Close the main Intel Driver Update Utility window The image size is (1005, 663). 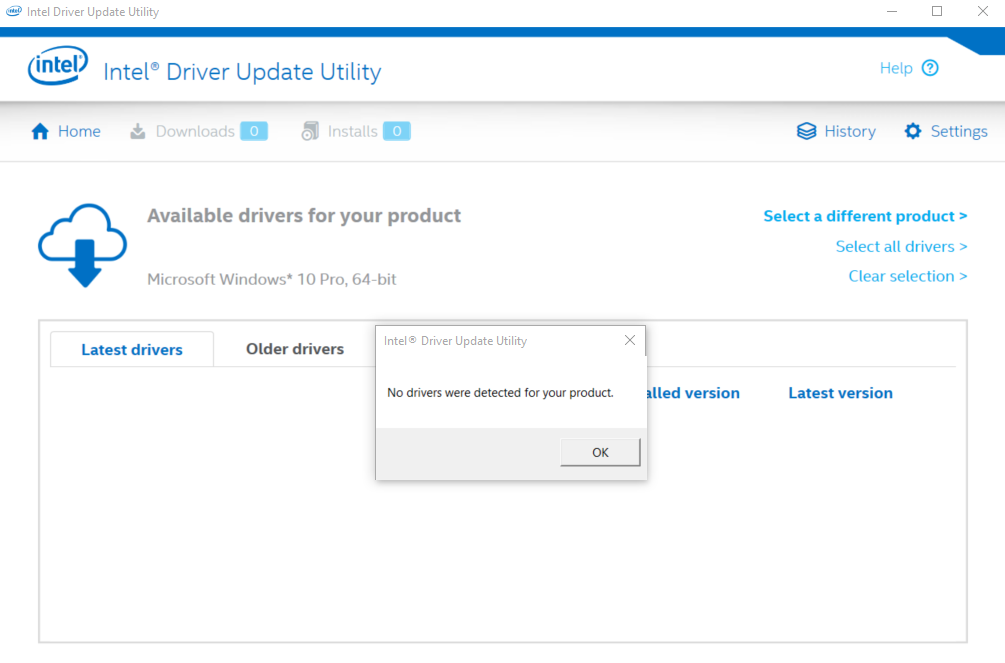(x=983, y=12)
